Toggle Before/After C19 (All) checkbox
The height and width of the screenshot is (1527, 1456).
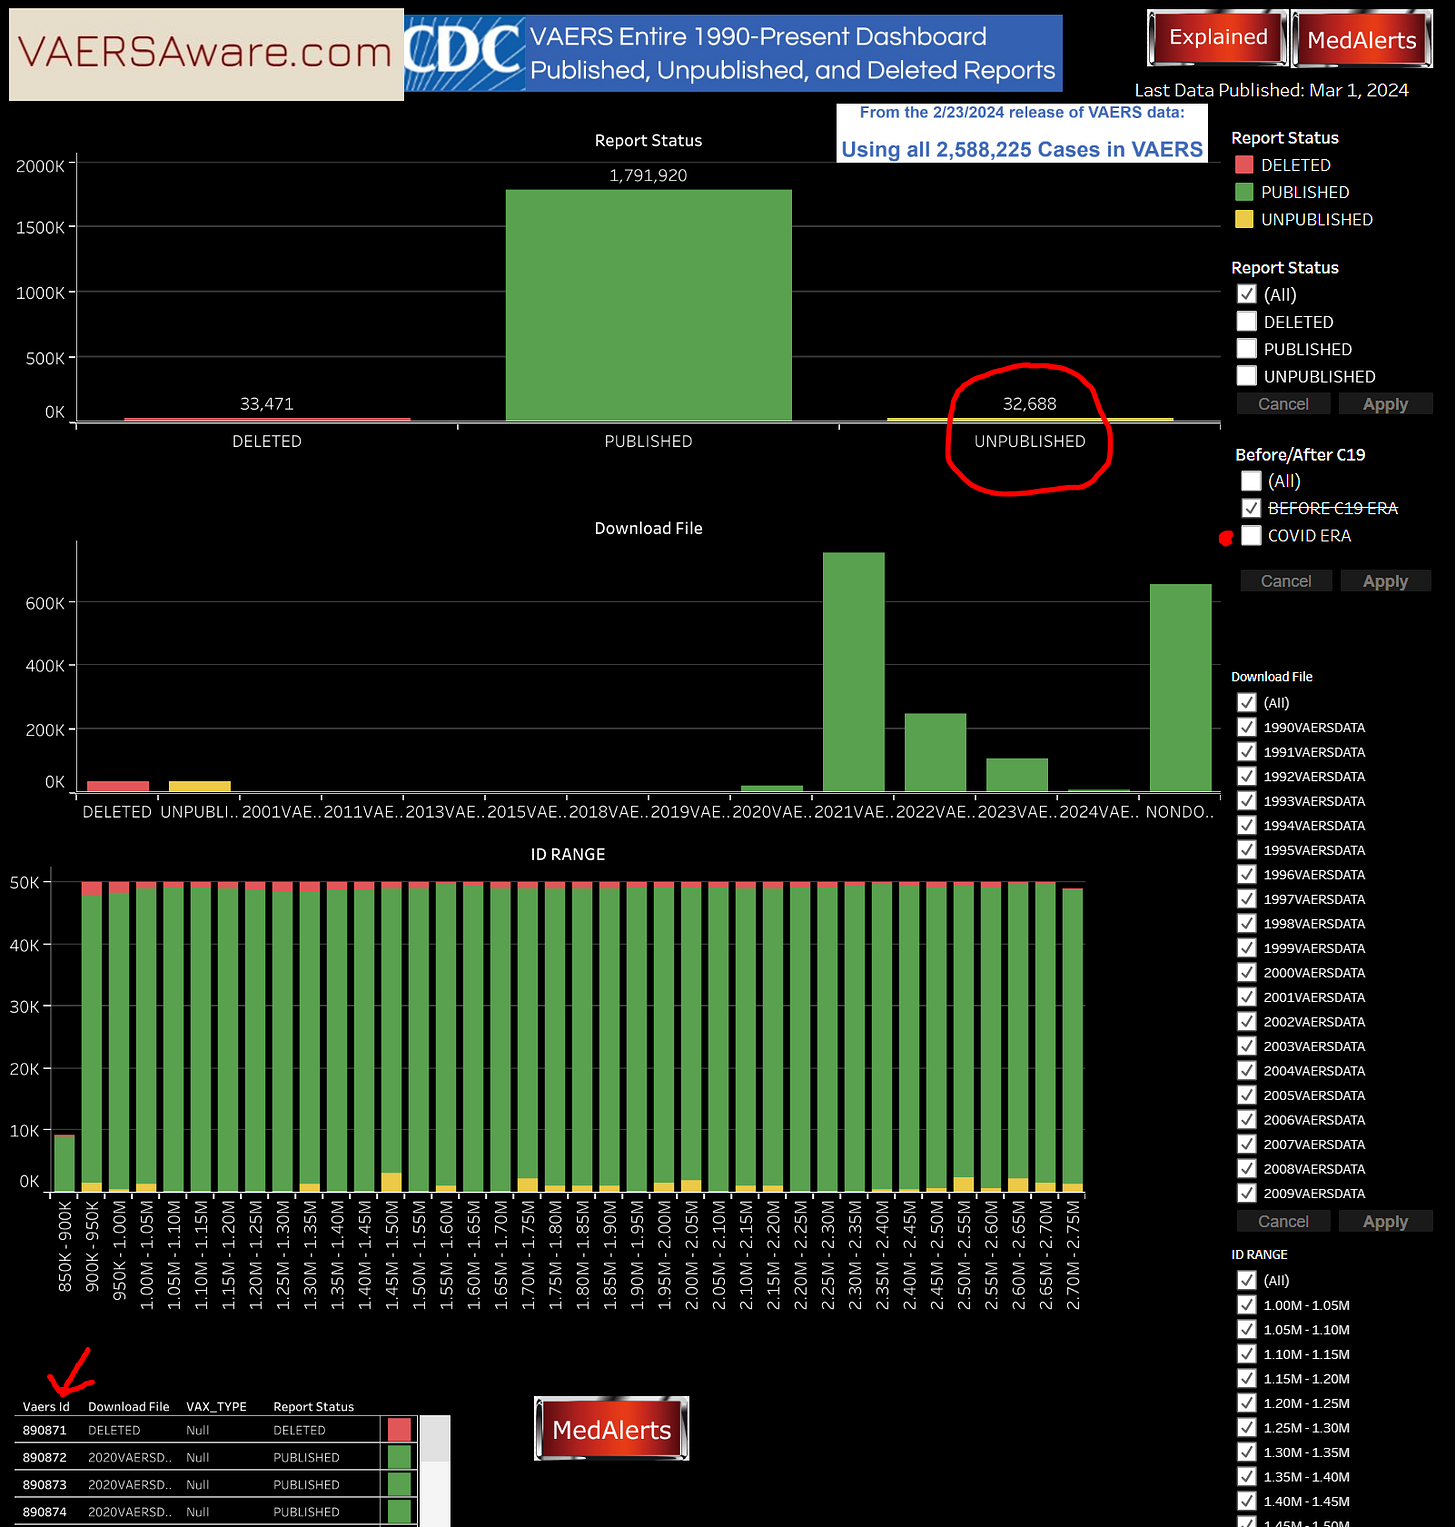click(x=1251, y=481)
